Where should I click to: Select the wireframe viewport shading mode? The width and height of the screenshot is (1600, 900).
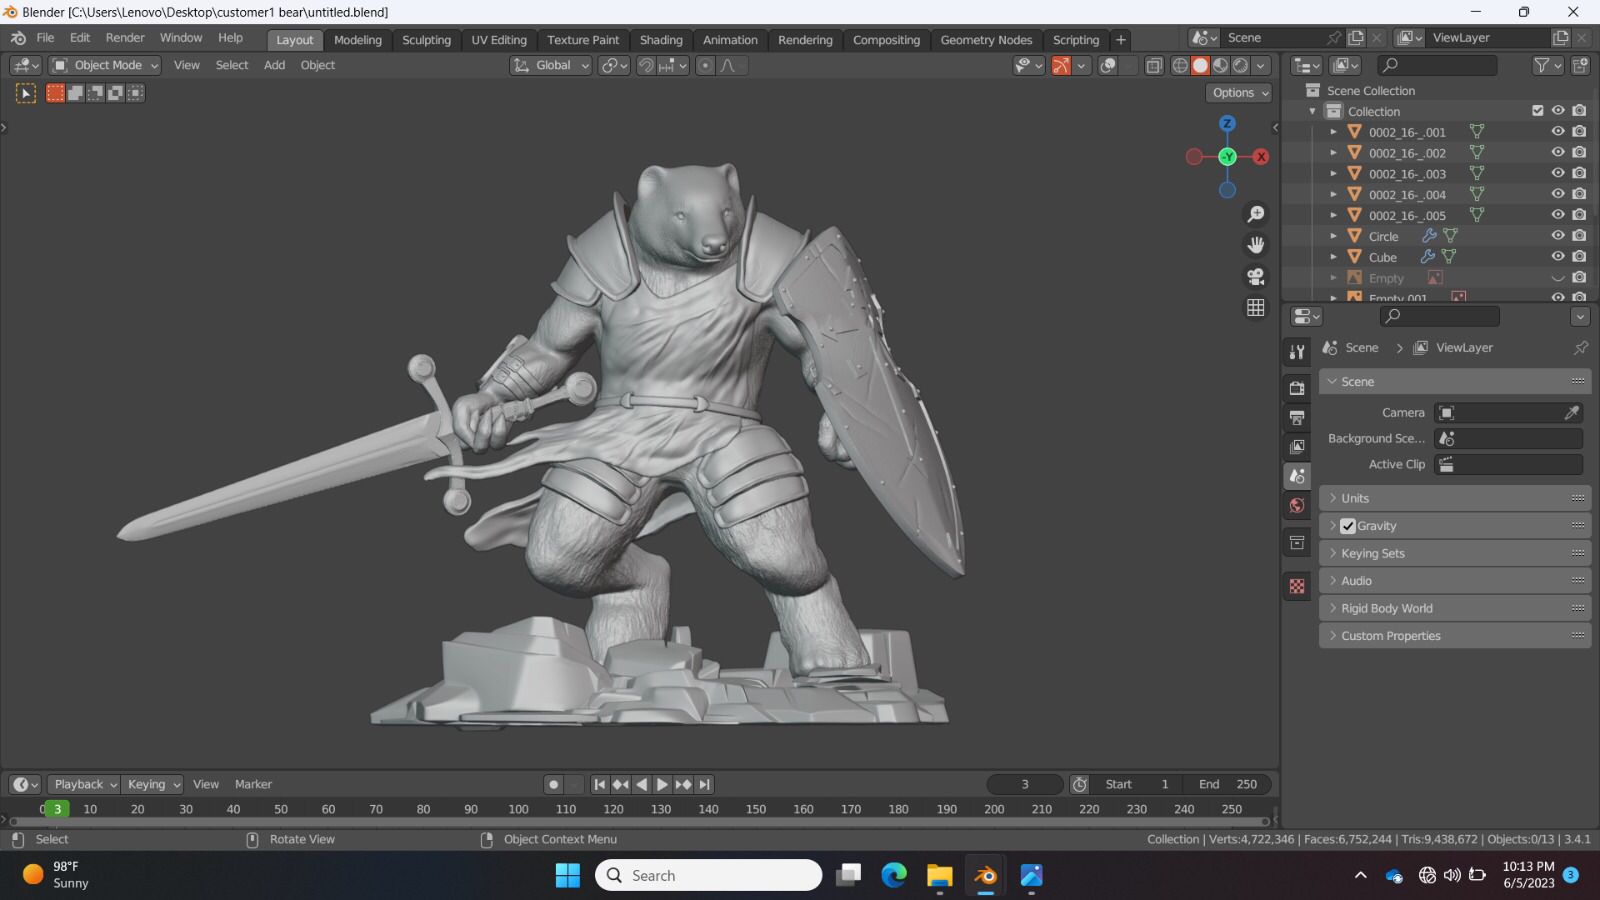[x=1180, y=65]
